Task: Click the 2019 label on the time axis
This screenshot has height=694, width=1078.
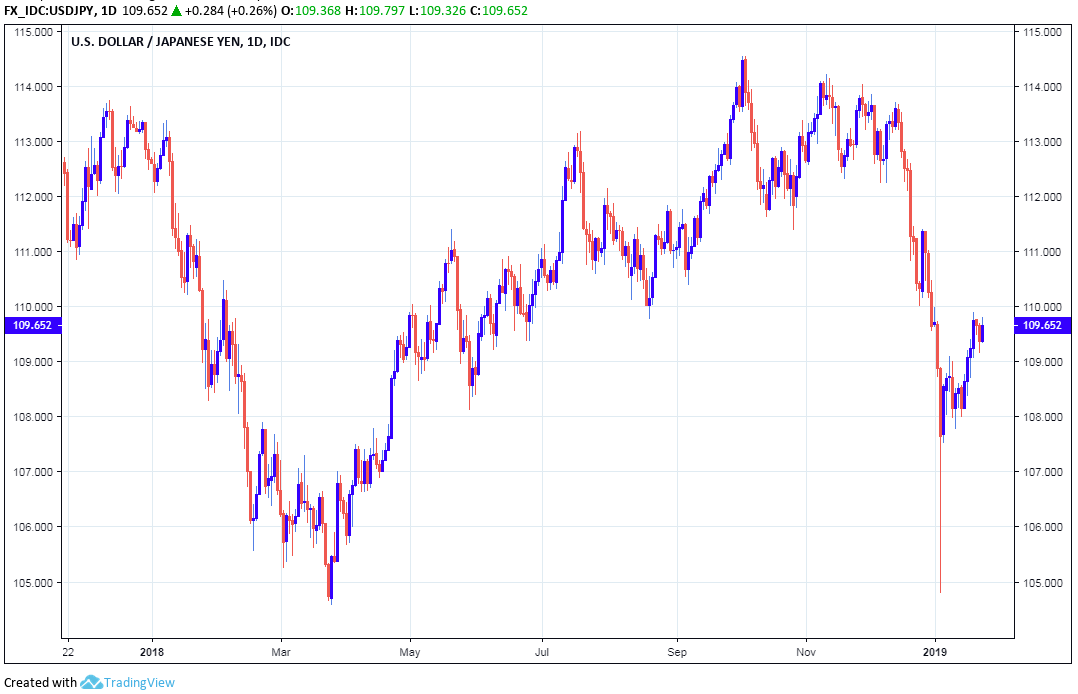Action: pos(935,649)
